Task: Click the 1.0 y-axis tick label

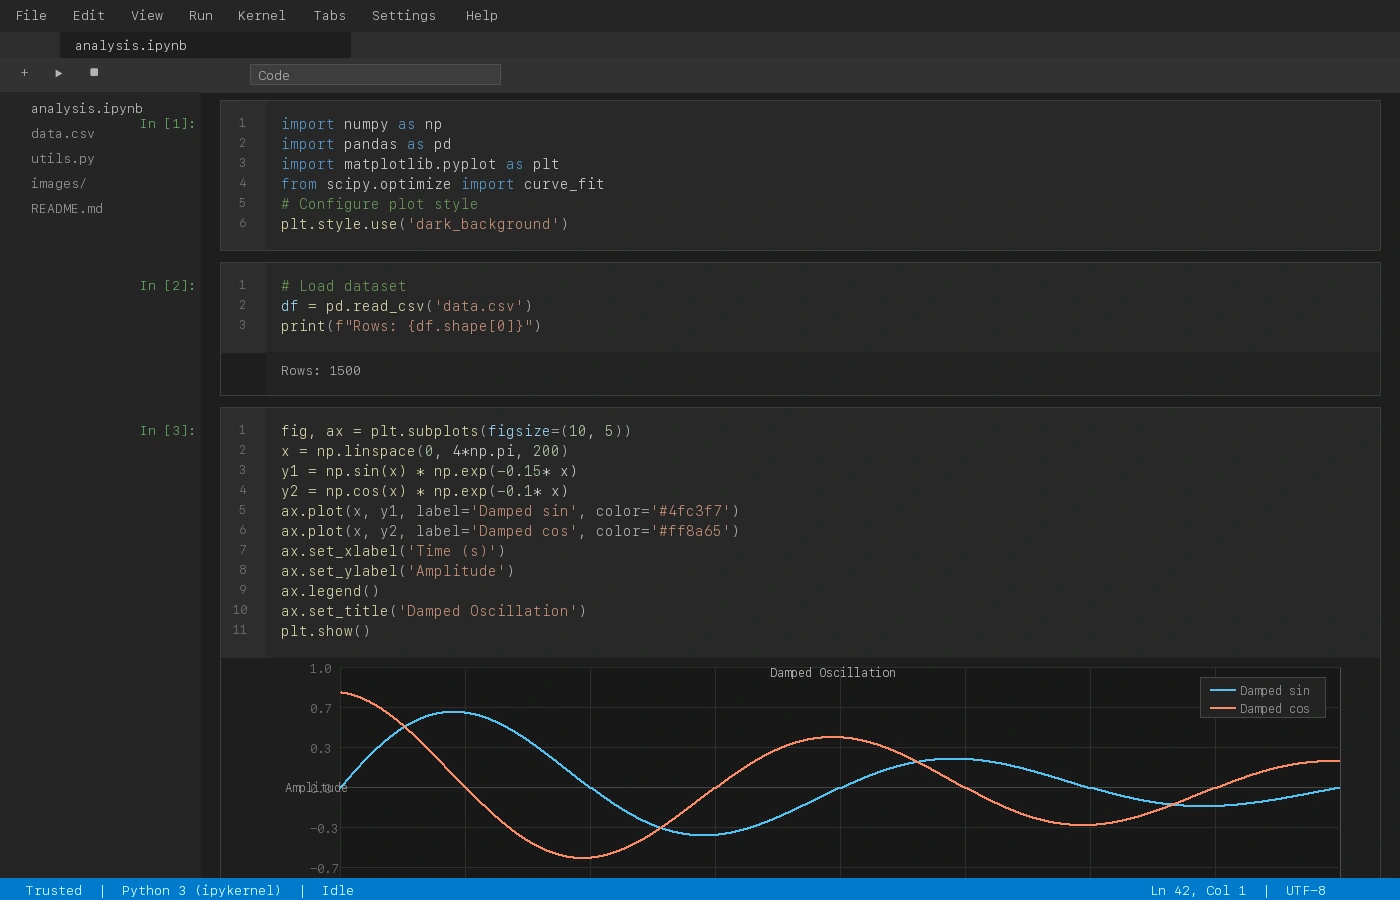Action: pos(320,668)
